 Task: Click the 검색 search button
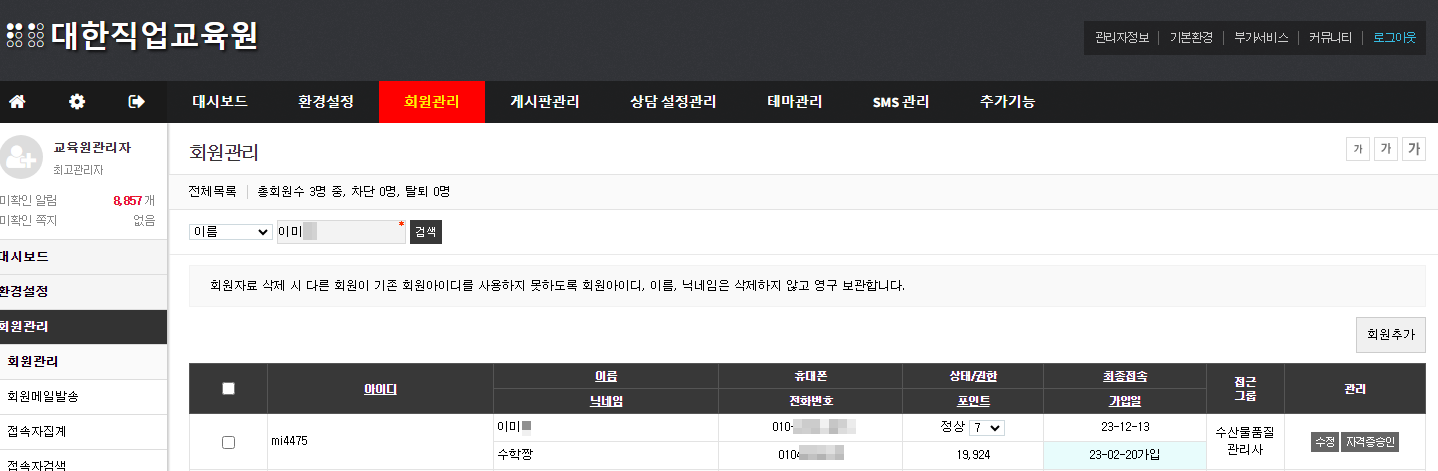click(425, 232)
